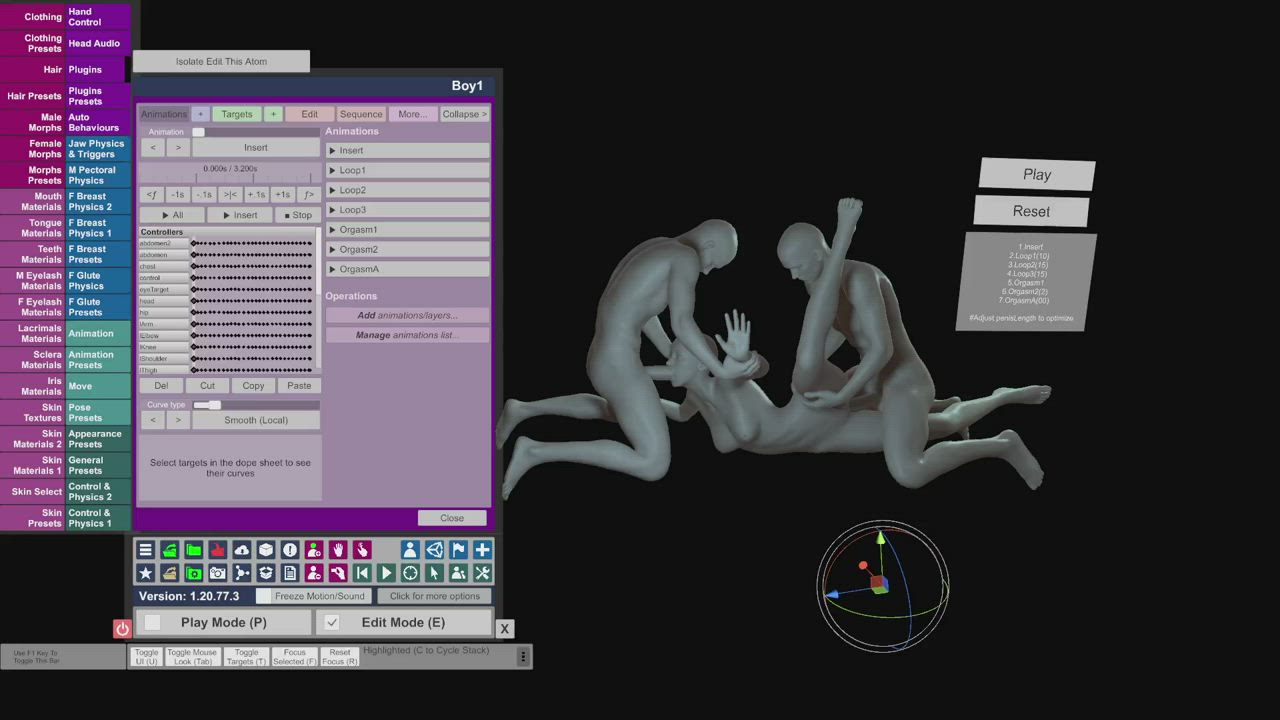The image size is (1280, 720).
Task: Toggle the Edit Mode (E) checkbox
Action: 332,623
